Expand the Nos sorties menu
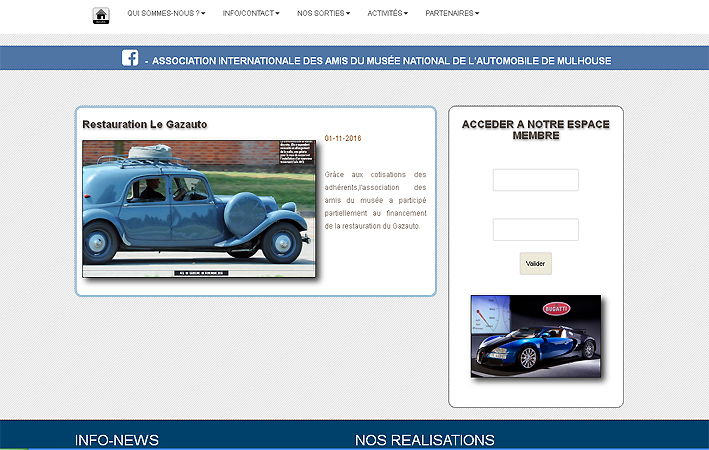 tap(323, 14)
